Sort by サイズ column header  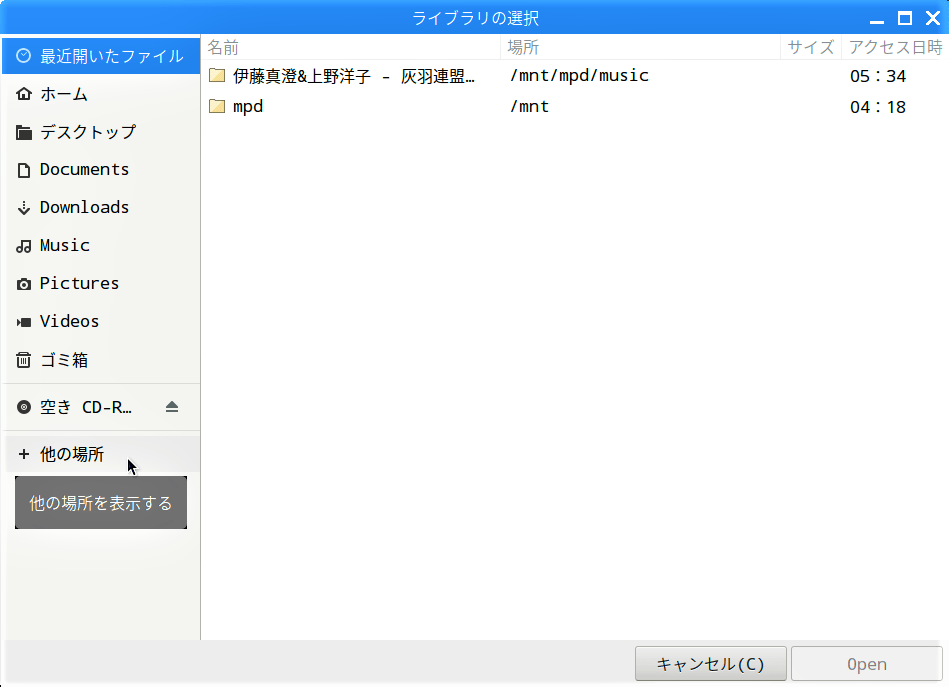coord(811,47)
